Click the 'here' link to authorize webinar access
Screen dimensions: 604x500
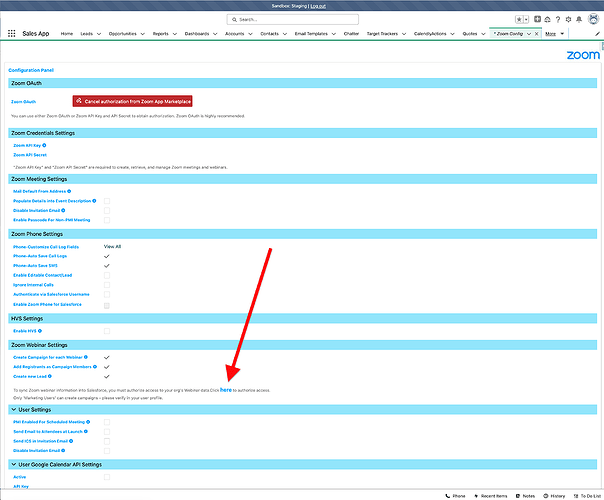pyautogui.click(x=226, y=390)
